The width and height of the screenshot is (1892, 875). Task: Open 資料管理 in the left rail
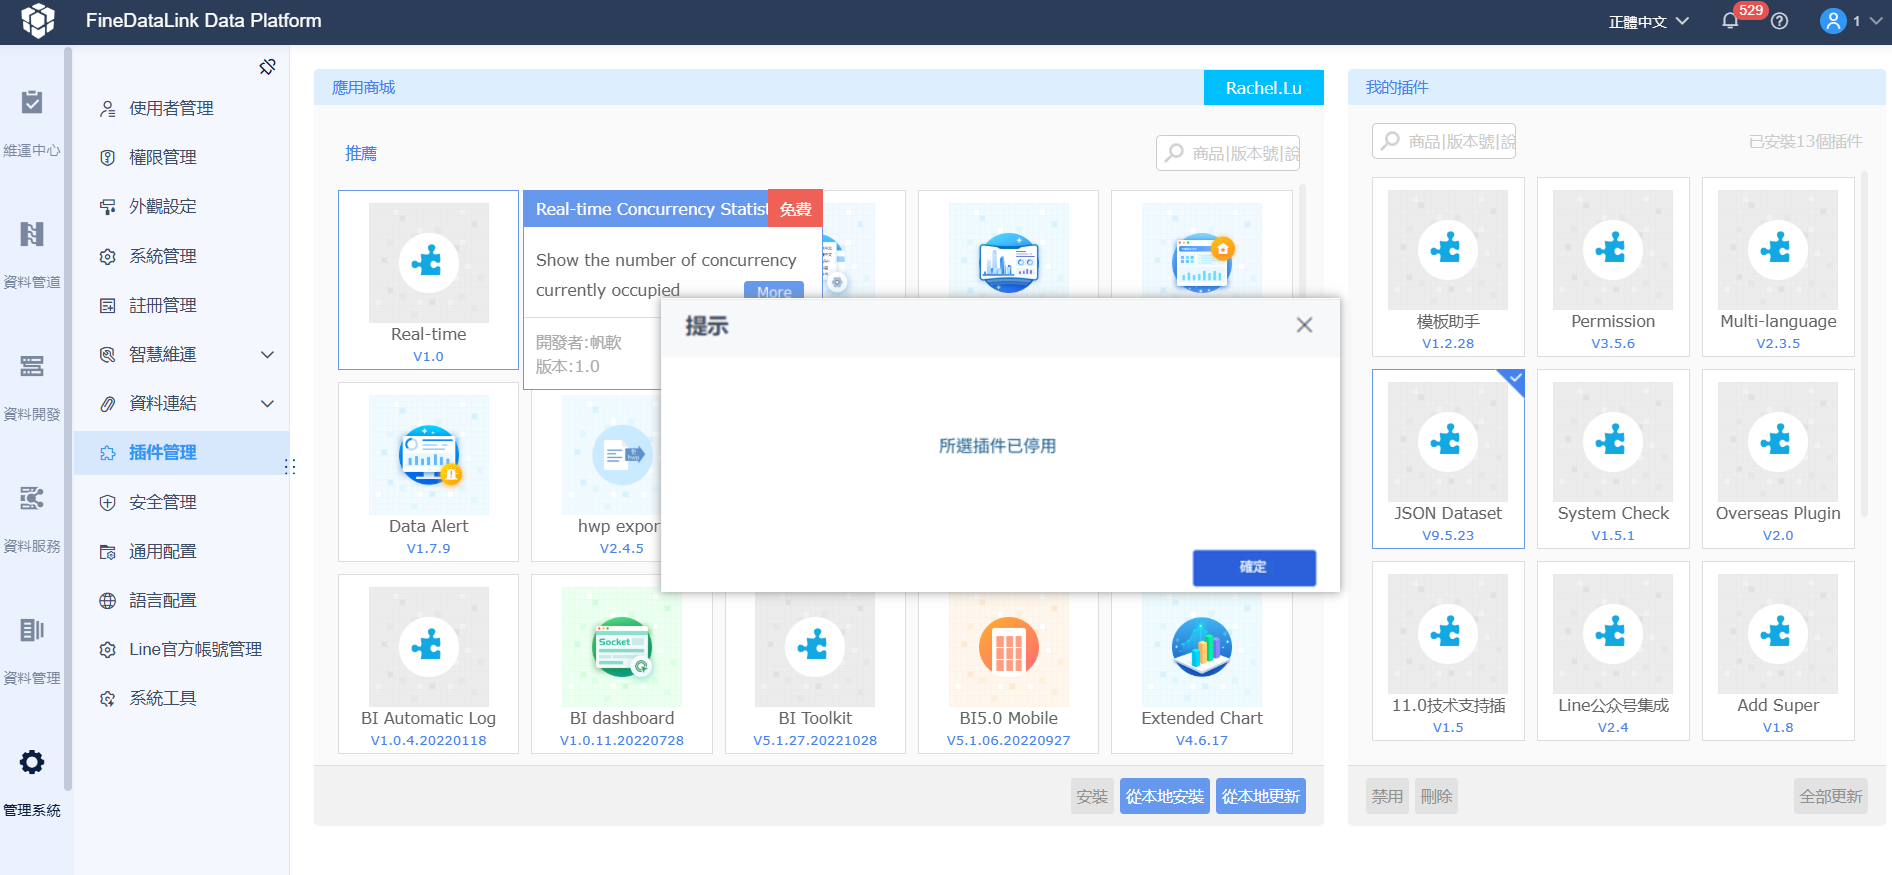click(x=32, y=652)
